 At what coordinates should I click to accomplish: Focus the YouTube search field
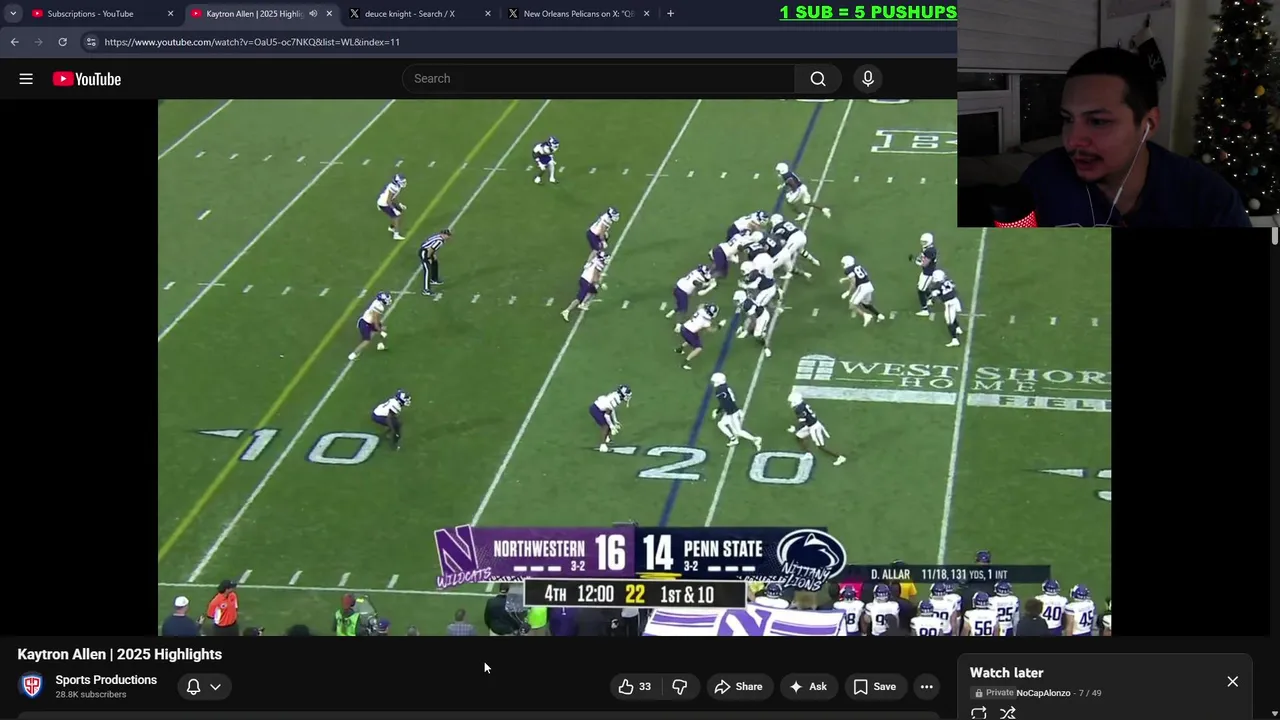[599, 79]
